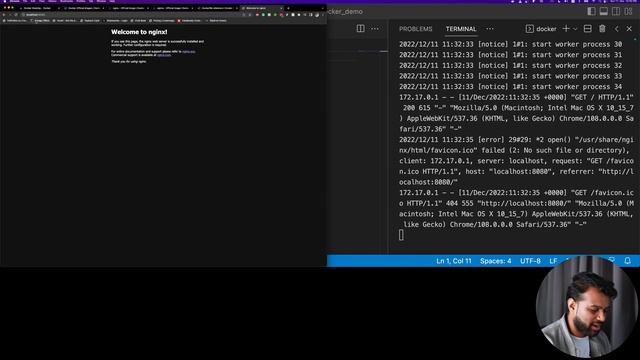Viewport: 640px width, 360px height.
Task: Click the webcam video overlay
Action: 587,306
